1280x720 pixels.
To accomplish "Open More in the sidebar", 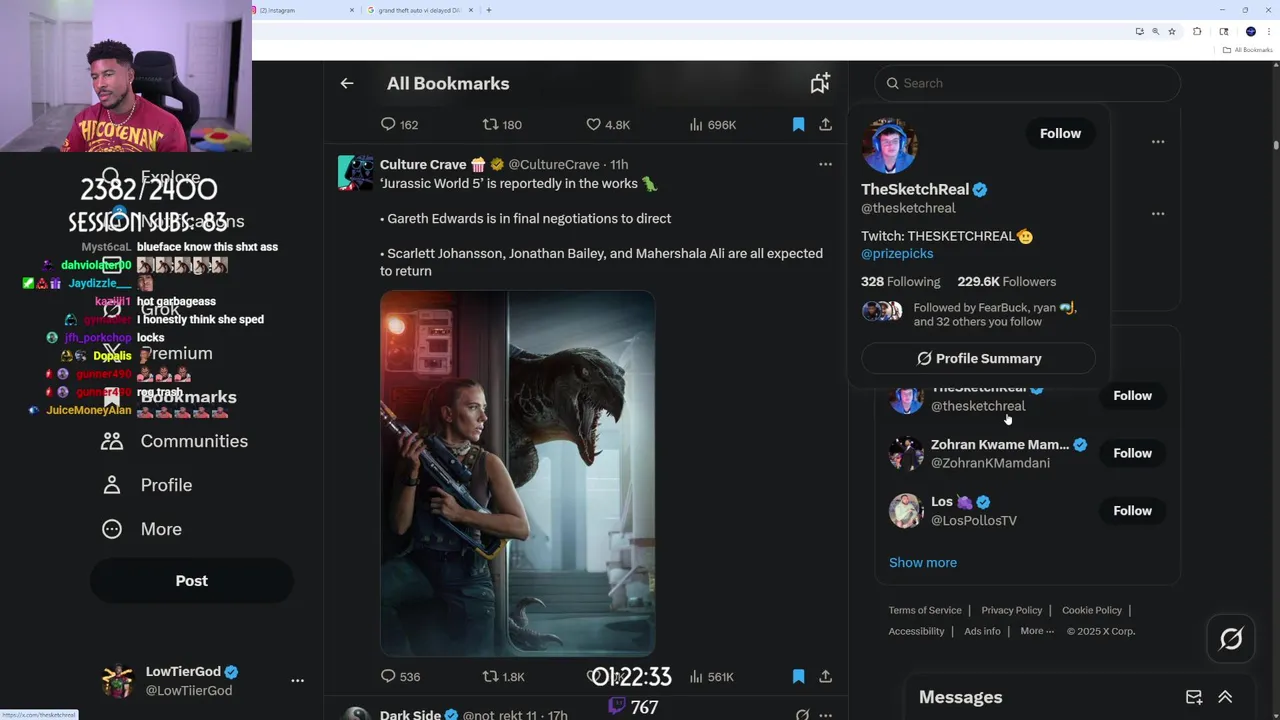I will 142,529.
